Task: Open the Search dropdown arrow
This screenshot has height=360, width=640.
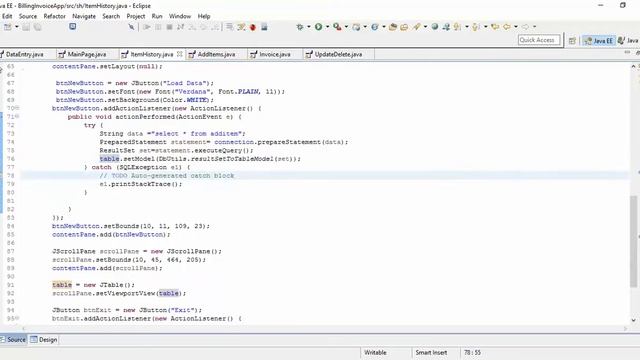Action: click(x=425, y=27)
